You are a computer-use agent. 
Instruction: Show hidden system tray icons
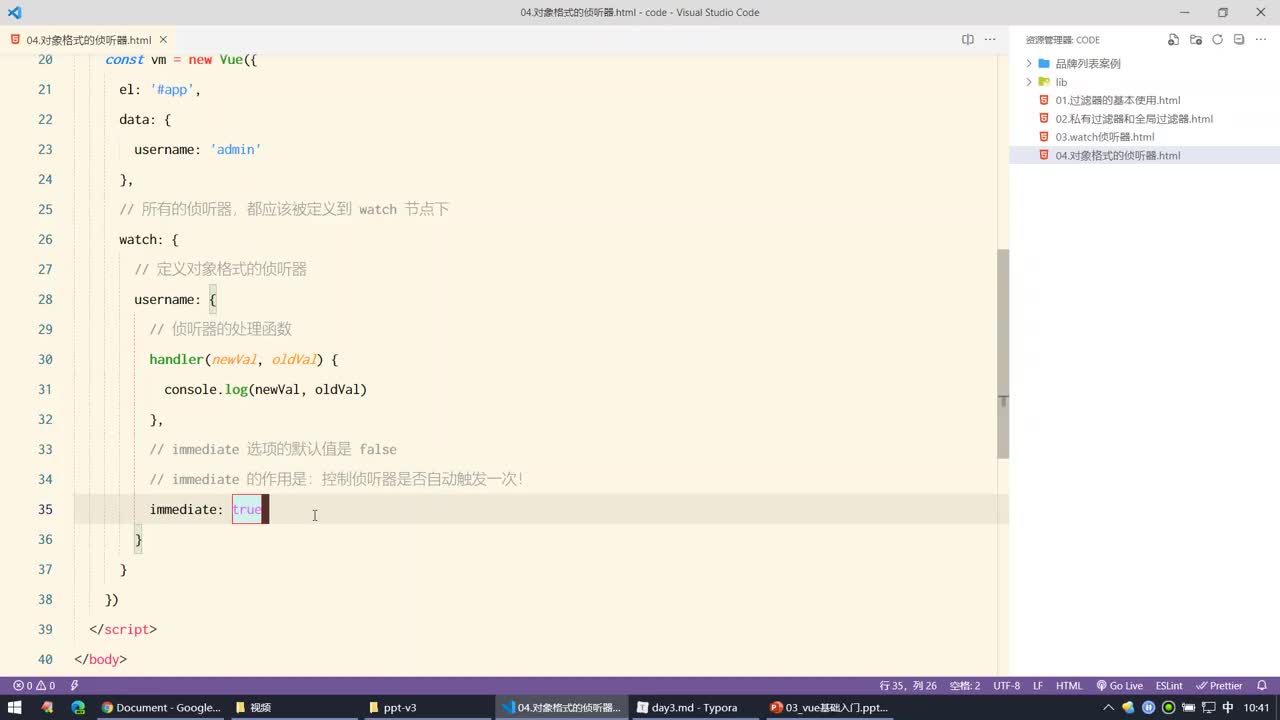1108,707
